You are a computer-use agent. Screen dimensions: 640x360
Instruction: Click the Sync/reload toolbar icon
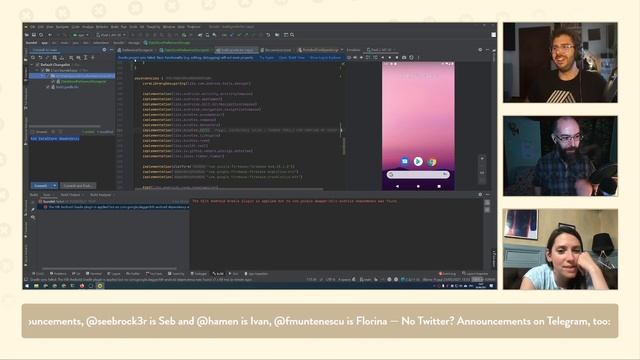pos(41,35)
